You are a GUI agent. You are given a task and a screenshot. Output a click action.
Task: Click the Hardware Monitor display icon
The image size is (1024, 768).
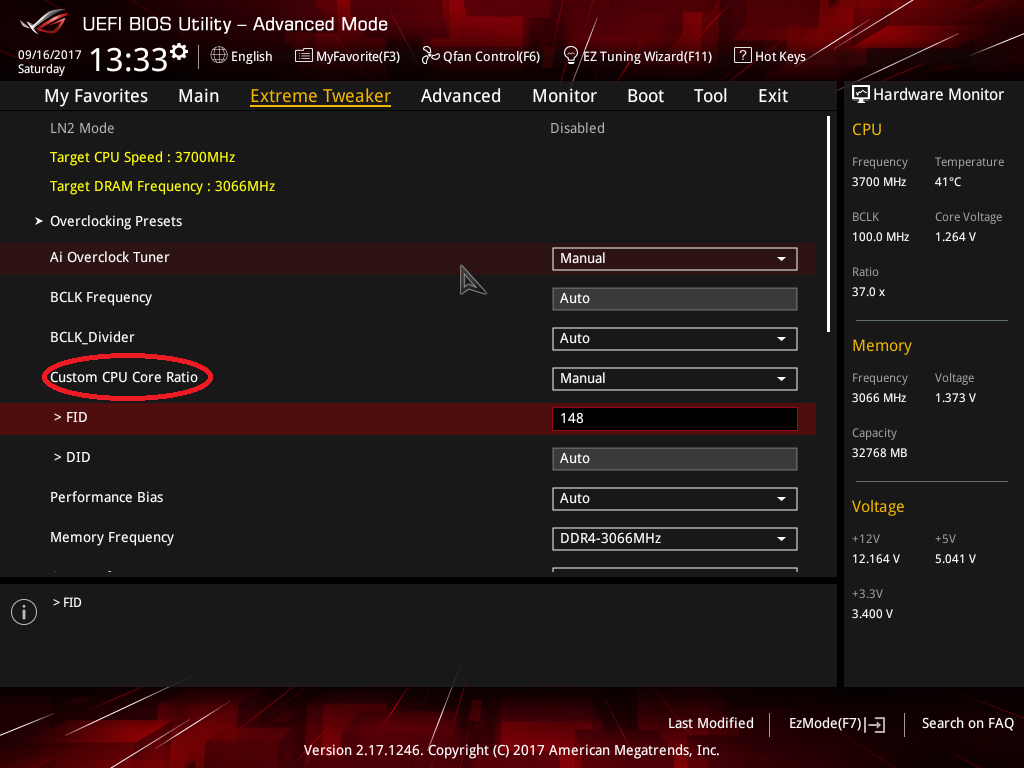(x=861, y=95)
